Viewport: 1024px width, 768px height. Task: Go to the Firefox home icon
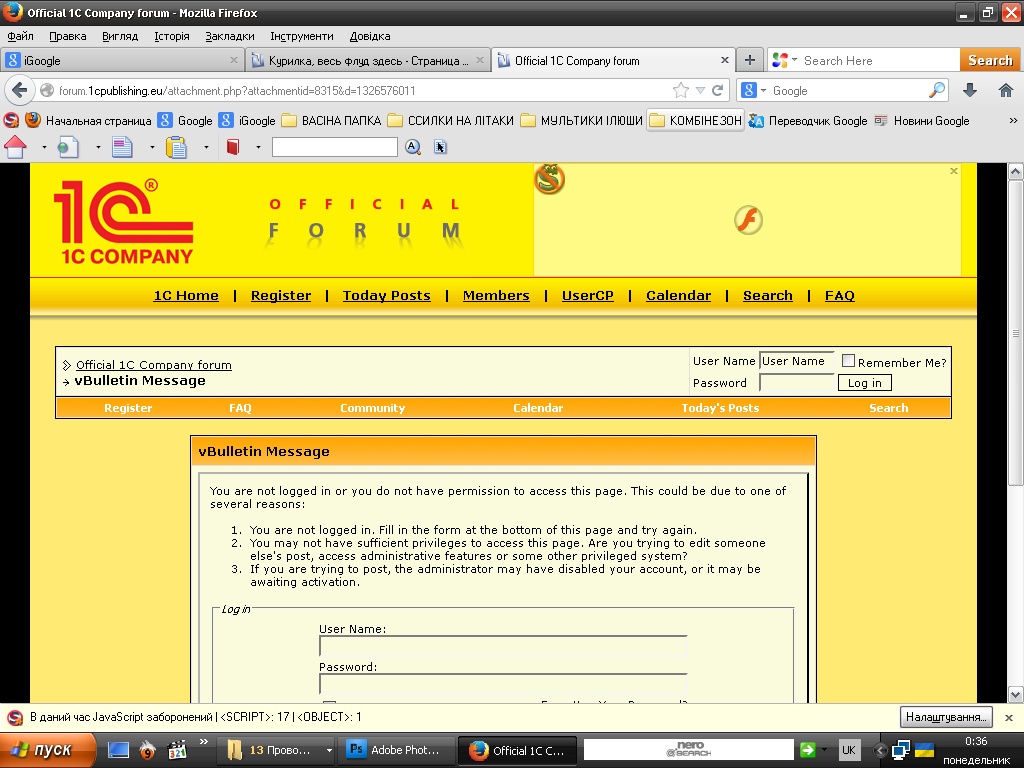click(1006, 90)
